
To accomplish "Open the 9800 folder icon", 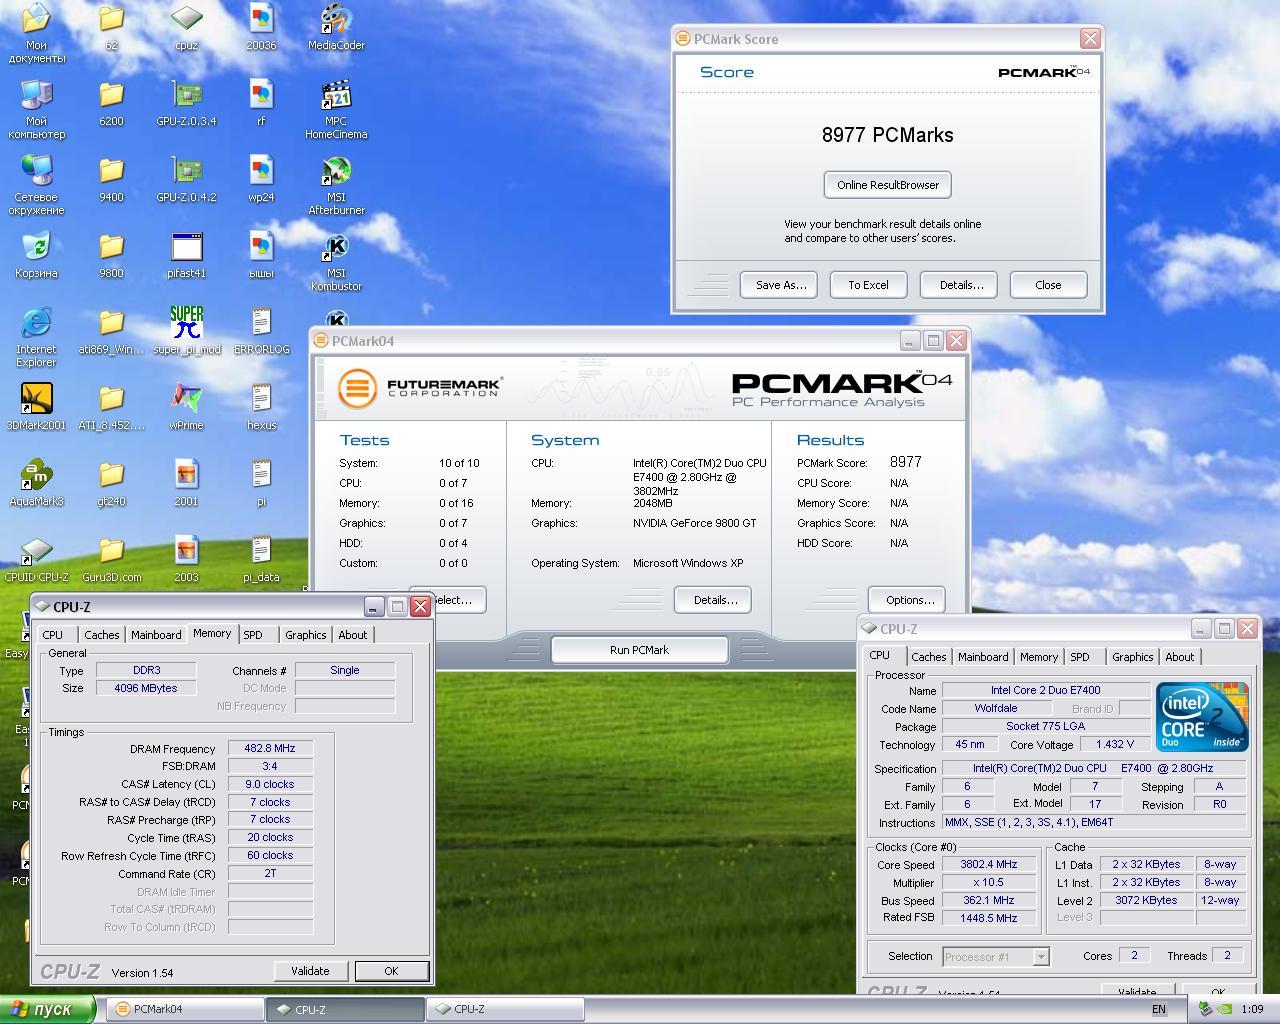I will 111,255.
